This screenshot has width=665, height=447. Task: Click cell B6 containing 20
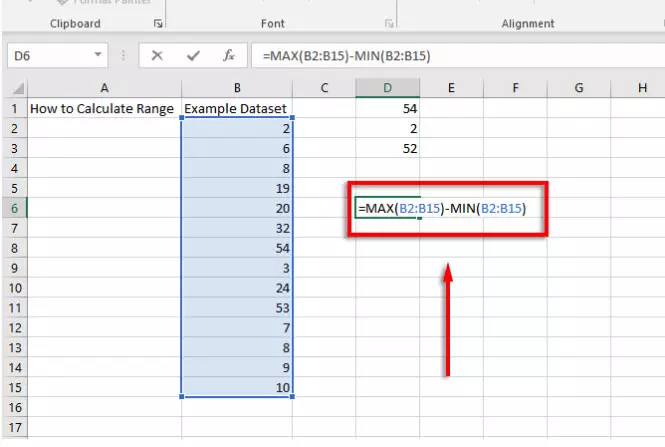237,208
